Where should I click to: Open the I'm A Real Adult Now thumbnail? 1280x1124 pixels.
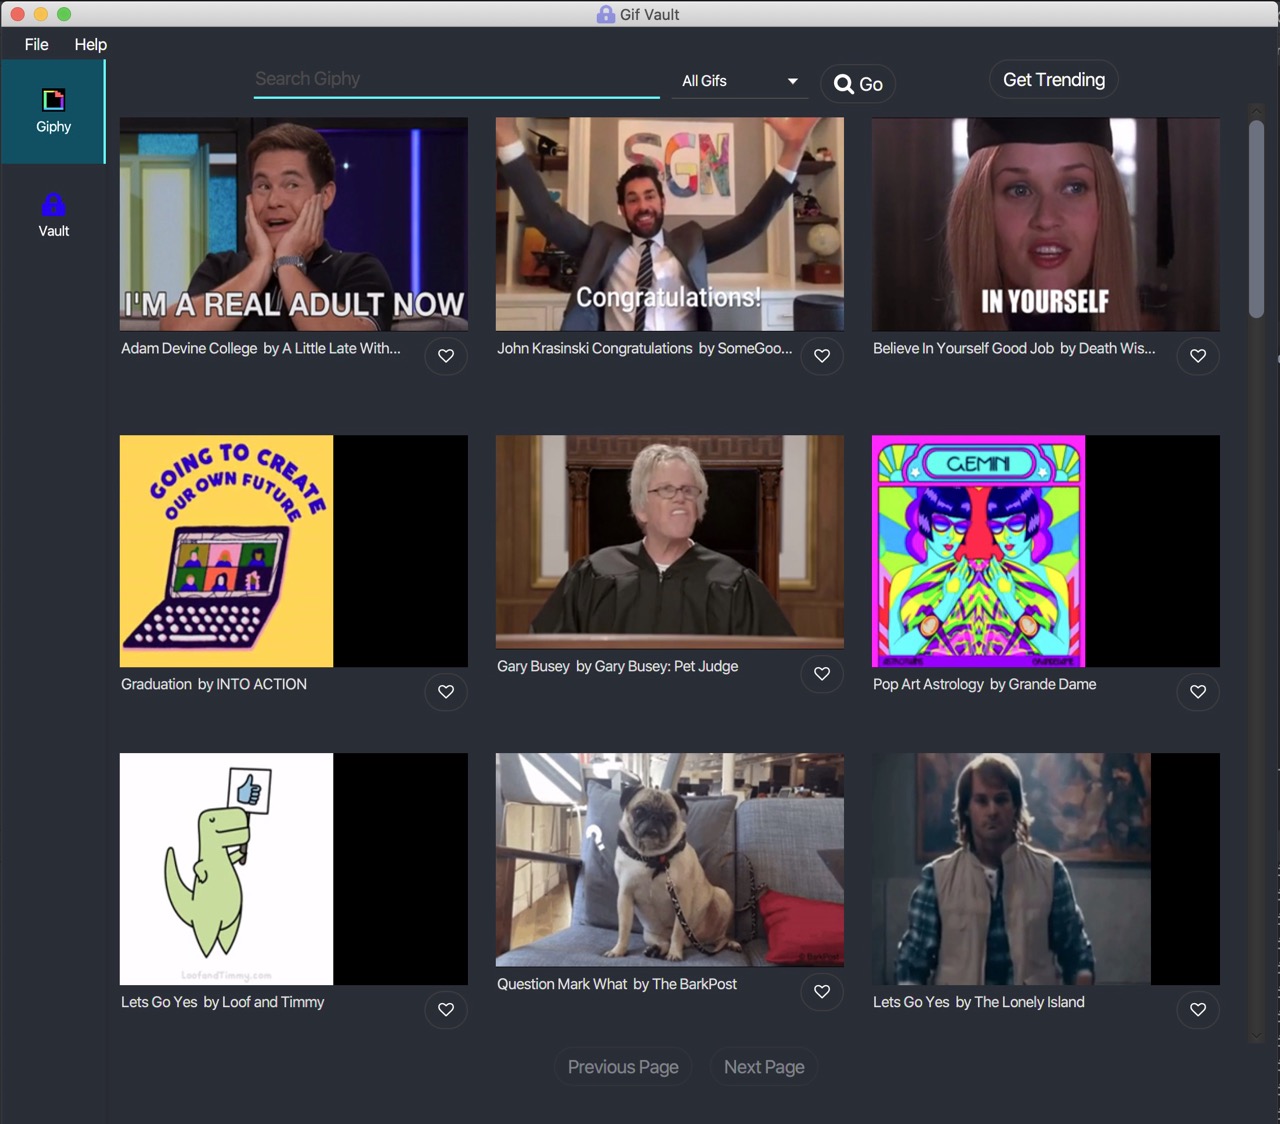tap(294, 224)
